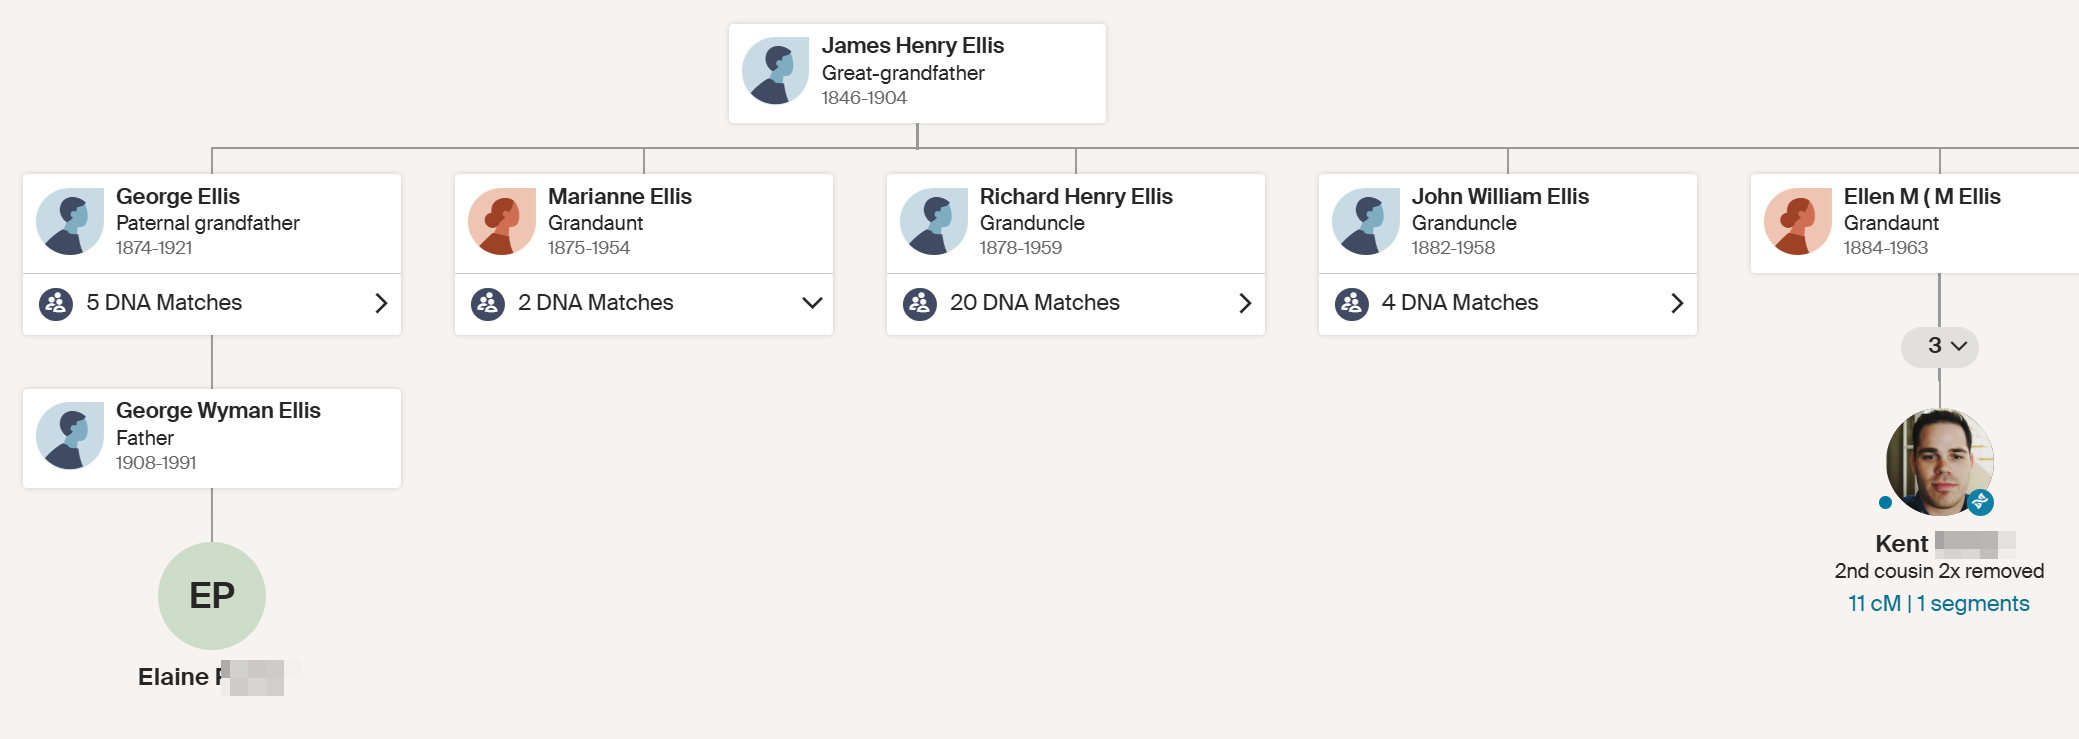Click James Henry Ellis avatar icon
This screenshot has height=739, width=2079.
pyautogui.click(x=775, y=72)
